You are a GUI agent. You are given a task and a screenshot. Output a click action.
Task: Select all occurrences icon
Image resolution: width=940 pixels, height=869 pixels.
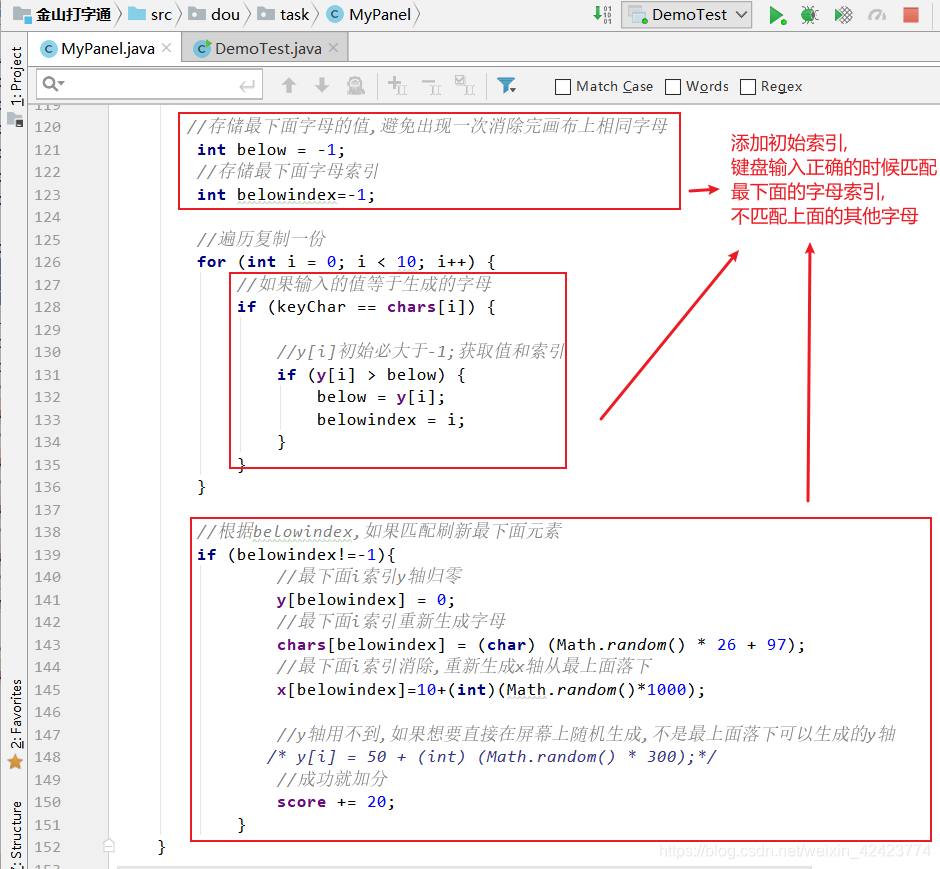tap(465, 86)
